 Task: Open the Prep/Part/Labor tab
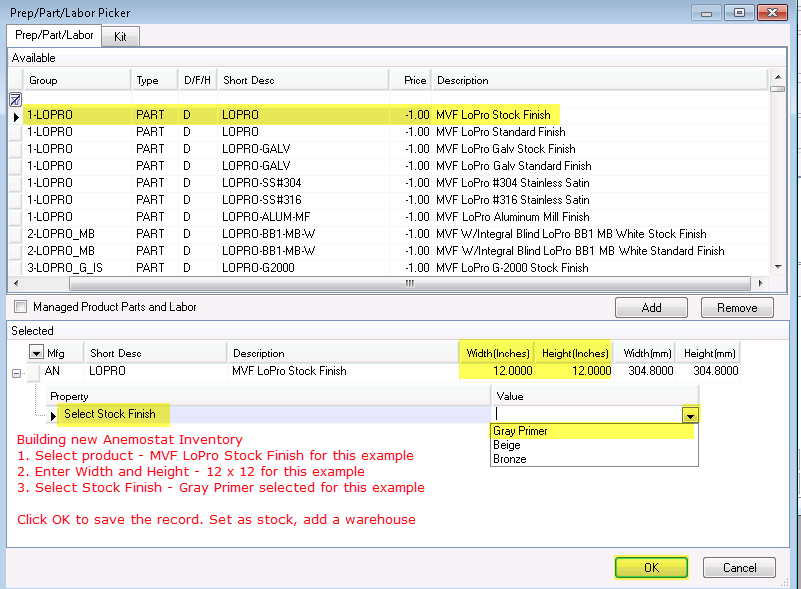coord(54,35)
